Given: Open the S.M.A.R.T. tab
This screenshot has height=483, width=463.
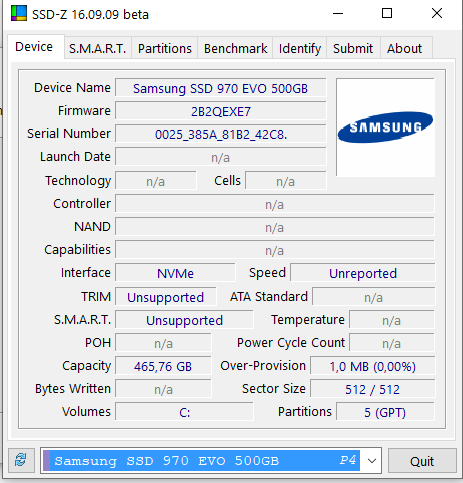Looking at the screenshot, I should coord(98,49).
